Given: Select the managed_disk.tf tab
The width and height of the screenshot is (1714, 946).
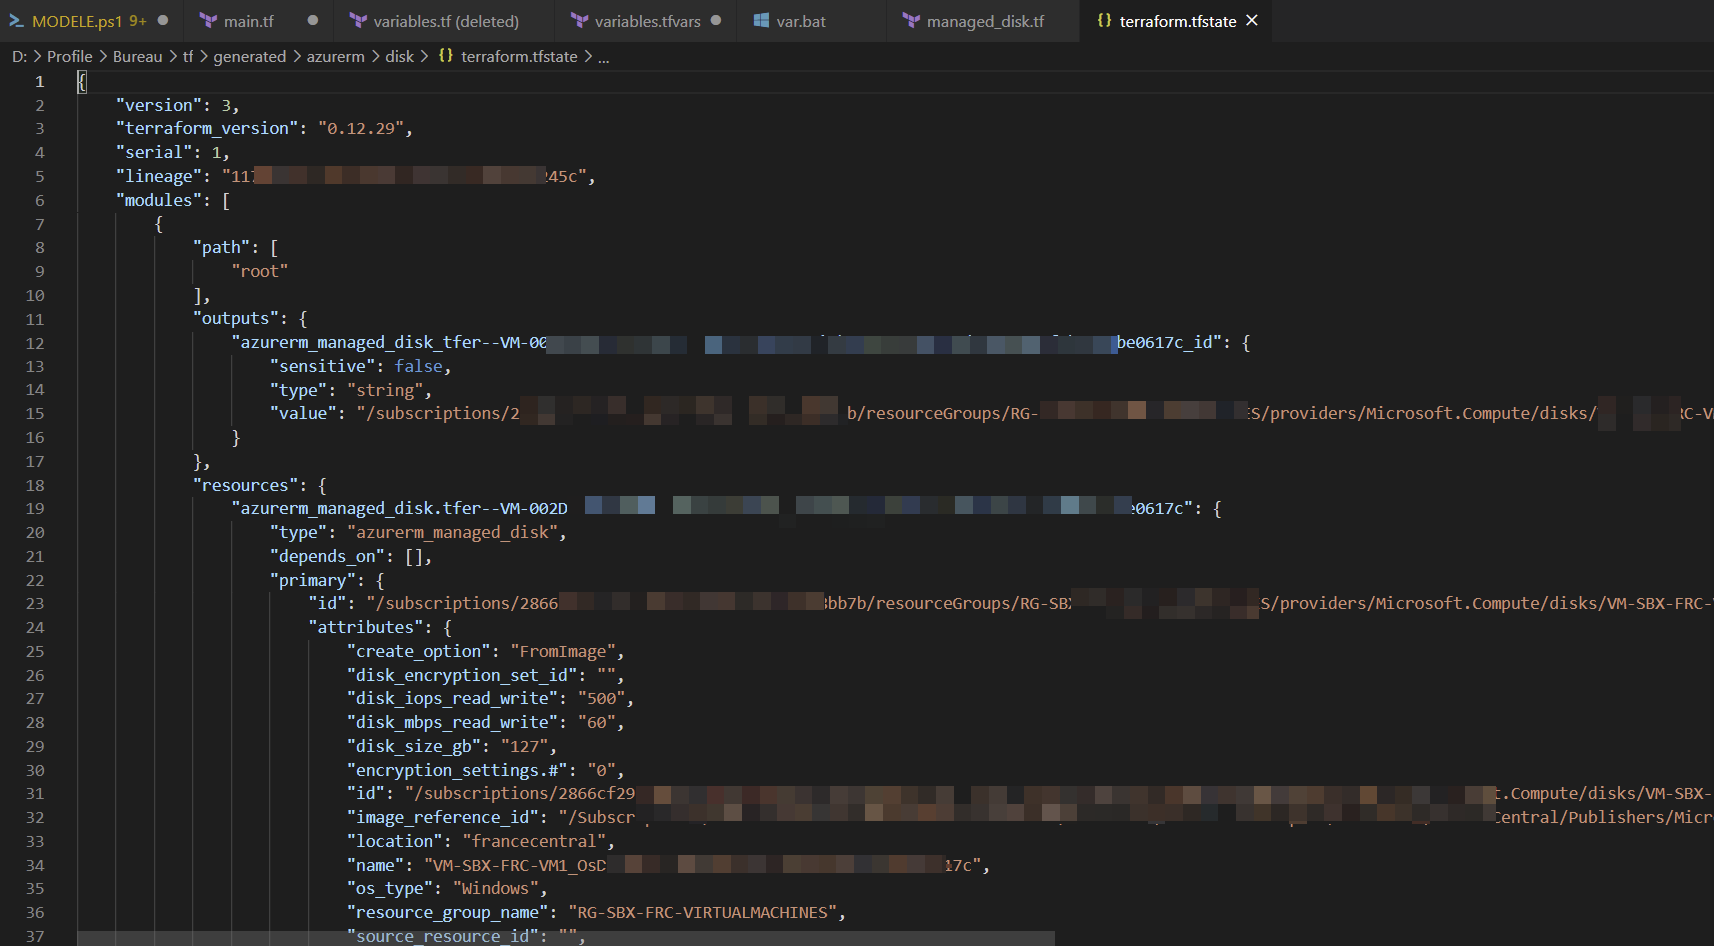Looking at the screenshot, I should point(985,21).
